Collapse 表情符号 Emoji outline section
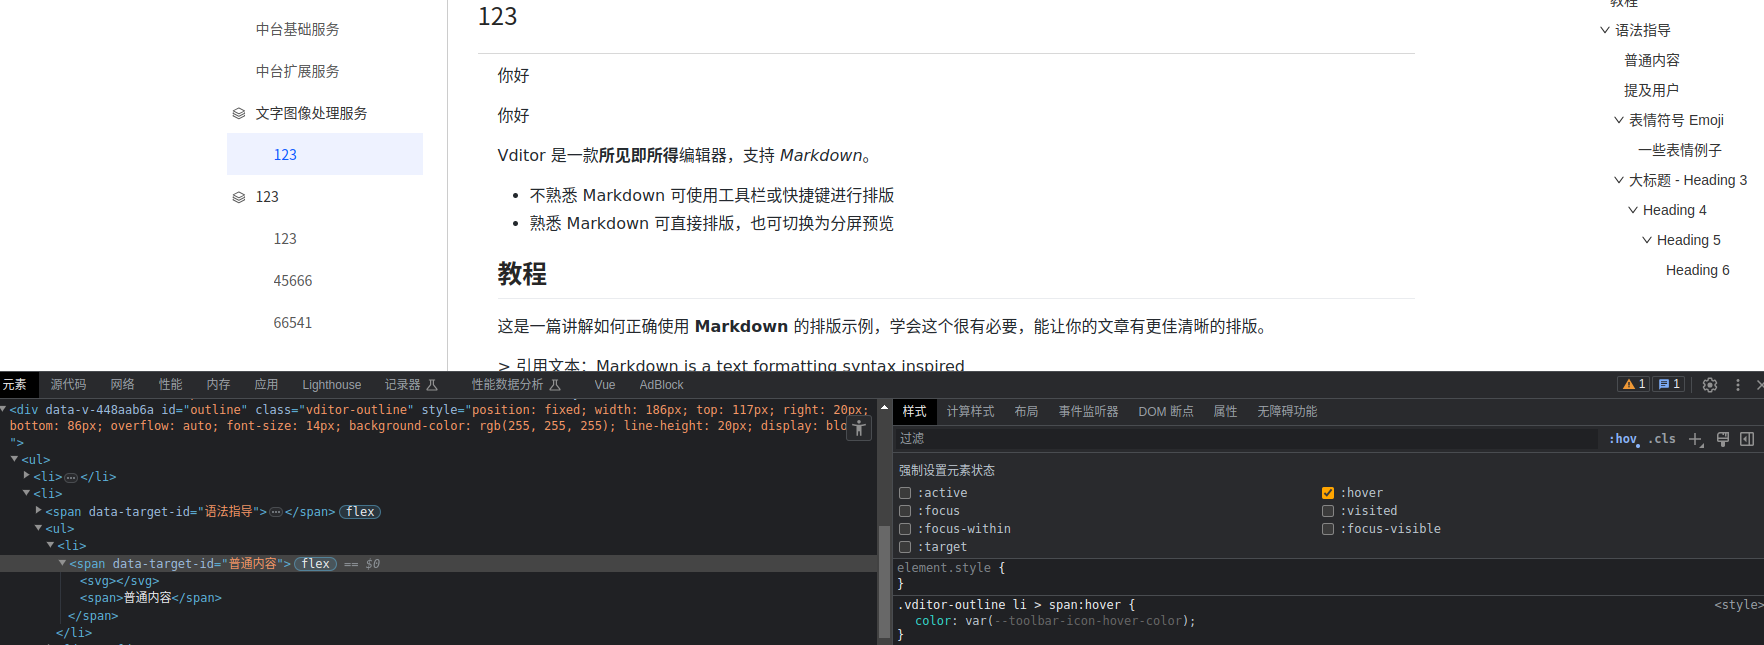1764x645 pixels. click(x=1619, y=120)
